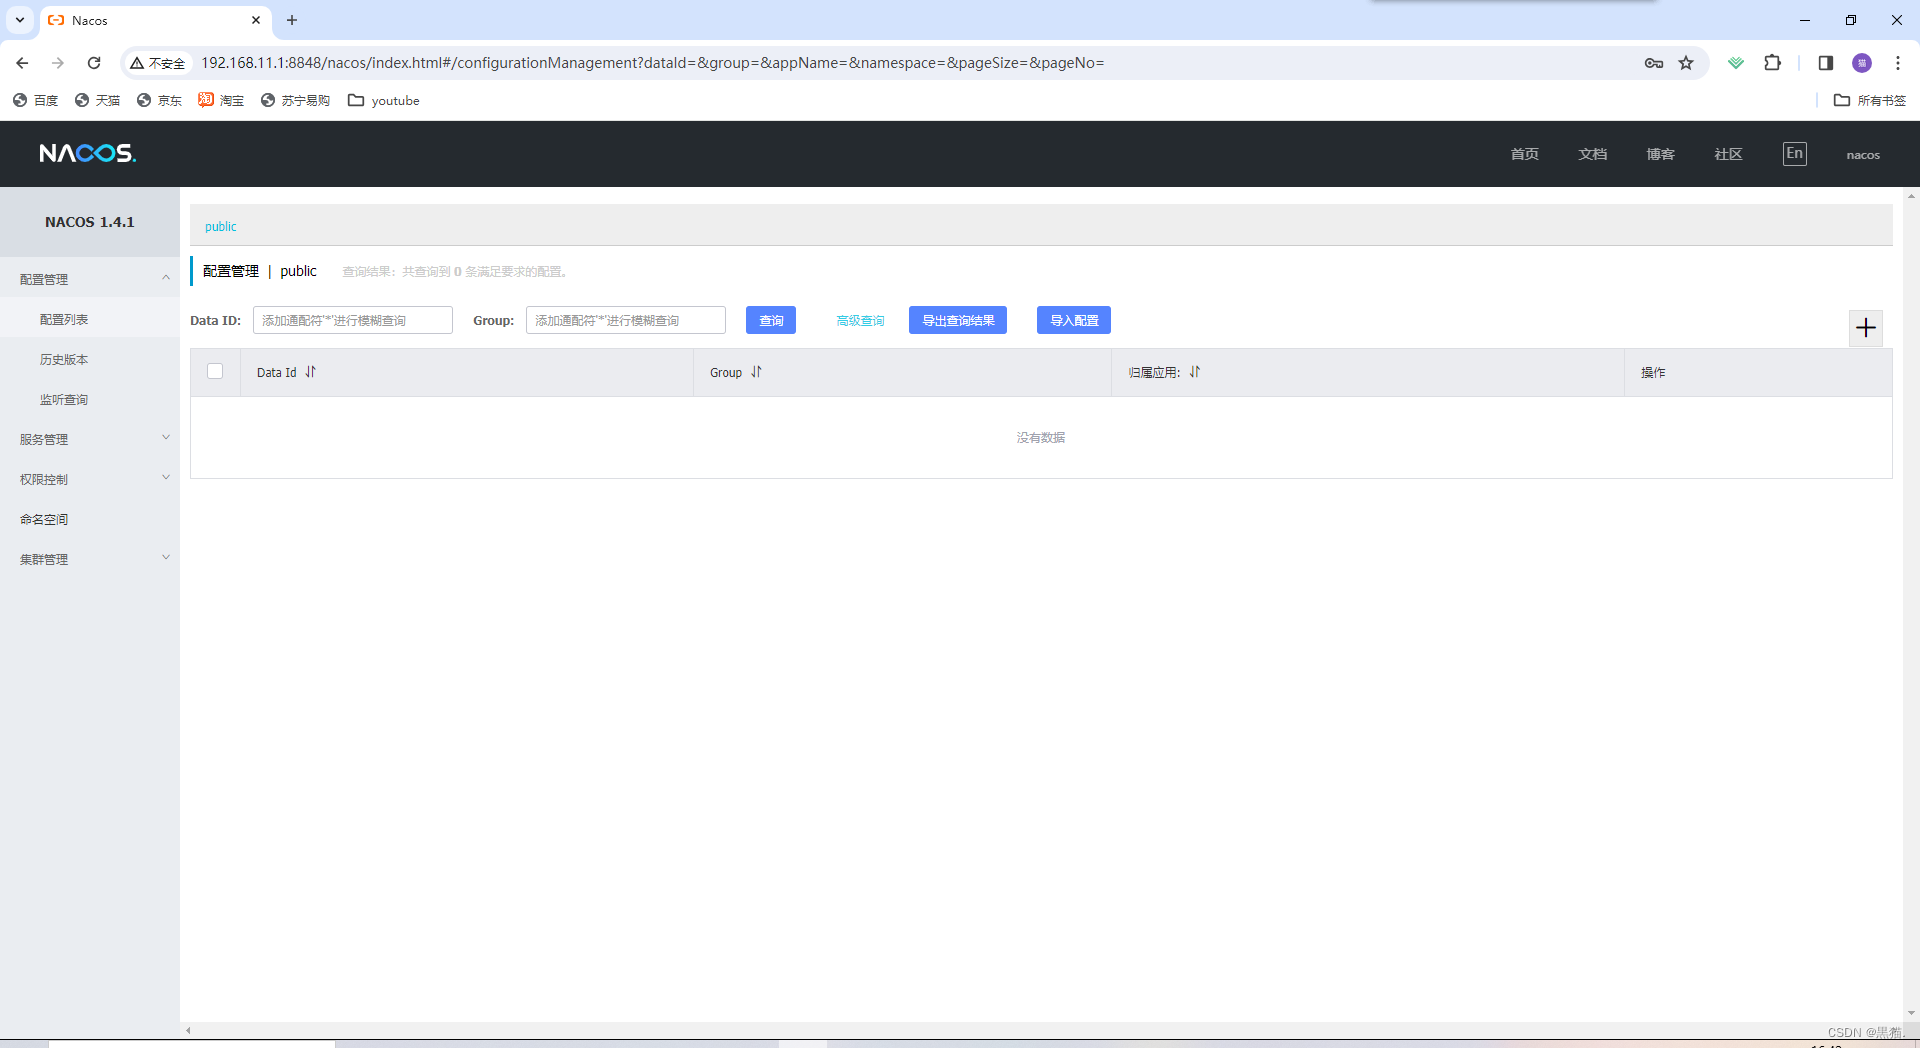The width and height of the screenshot is (1920, 1048).
Task: Open 苏宁易购 bookmark
Action: click(x=295, y=100)
